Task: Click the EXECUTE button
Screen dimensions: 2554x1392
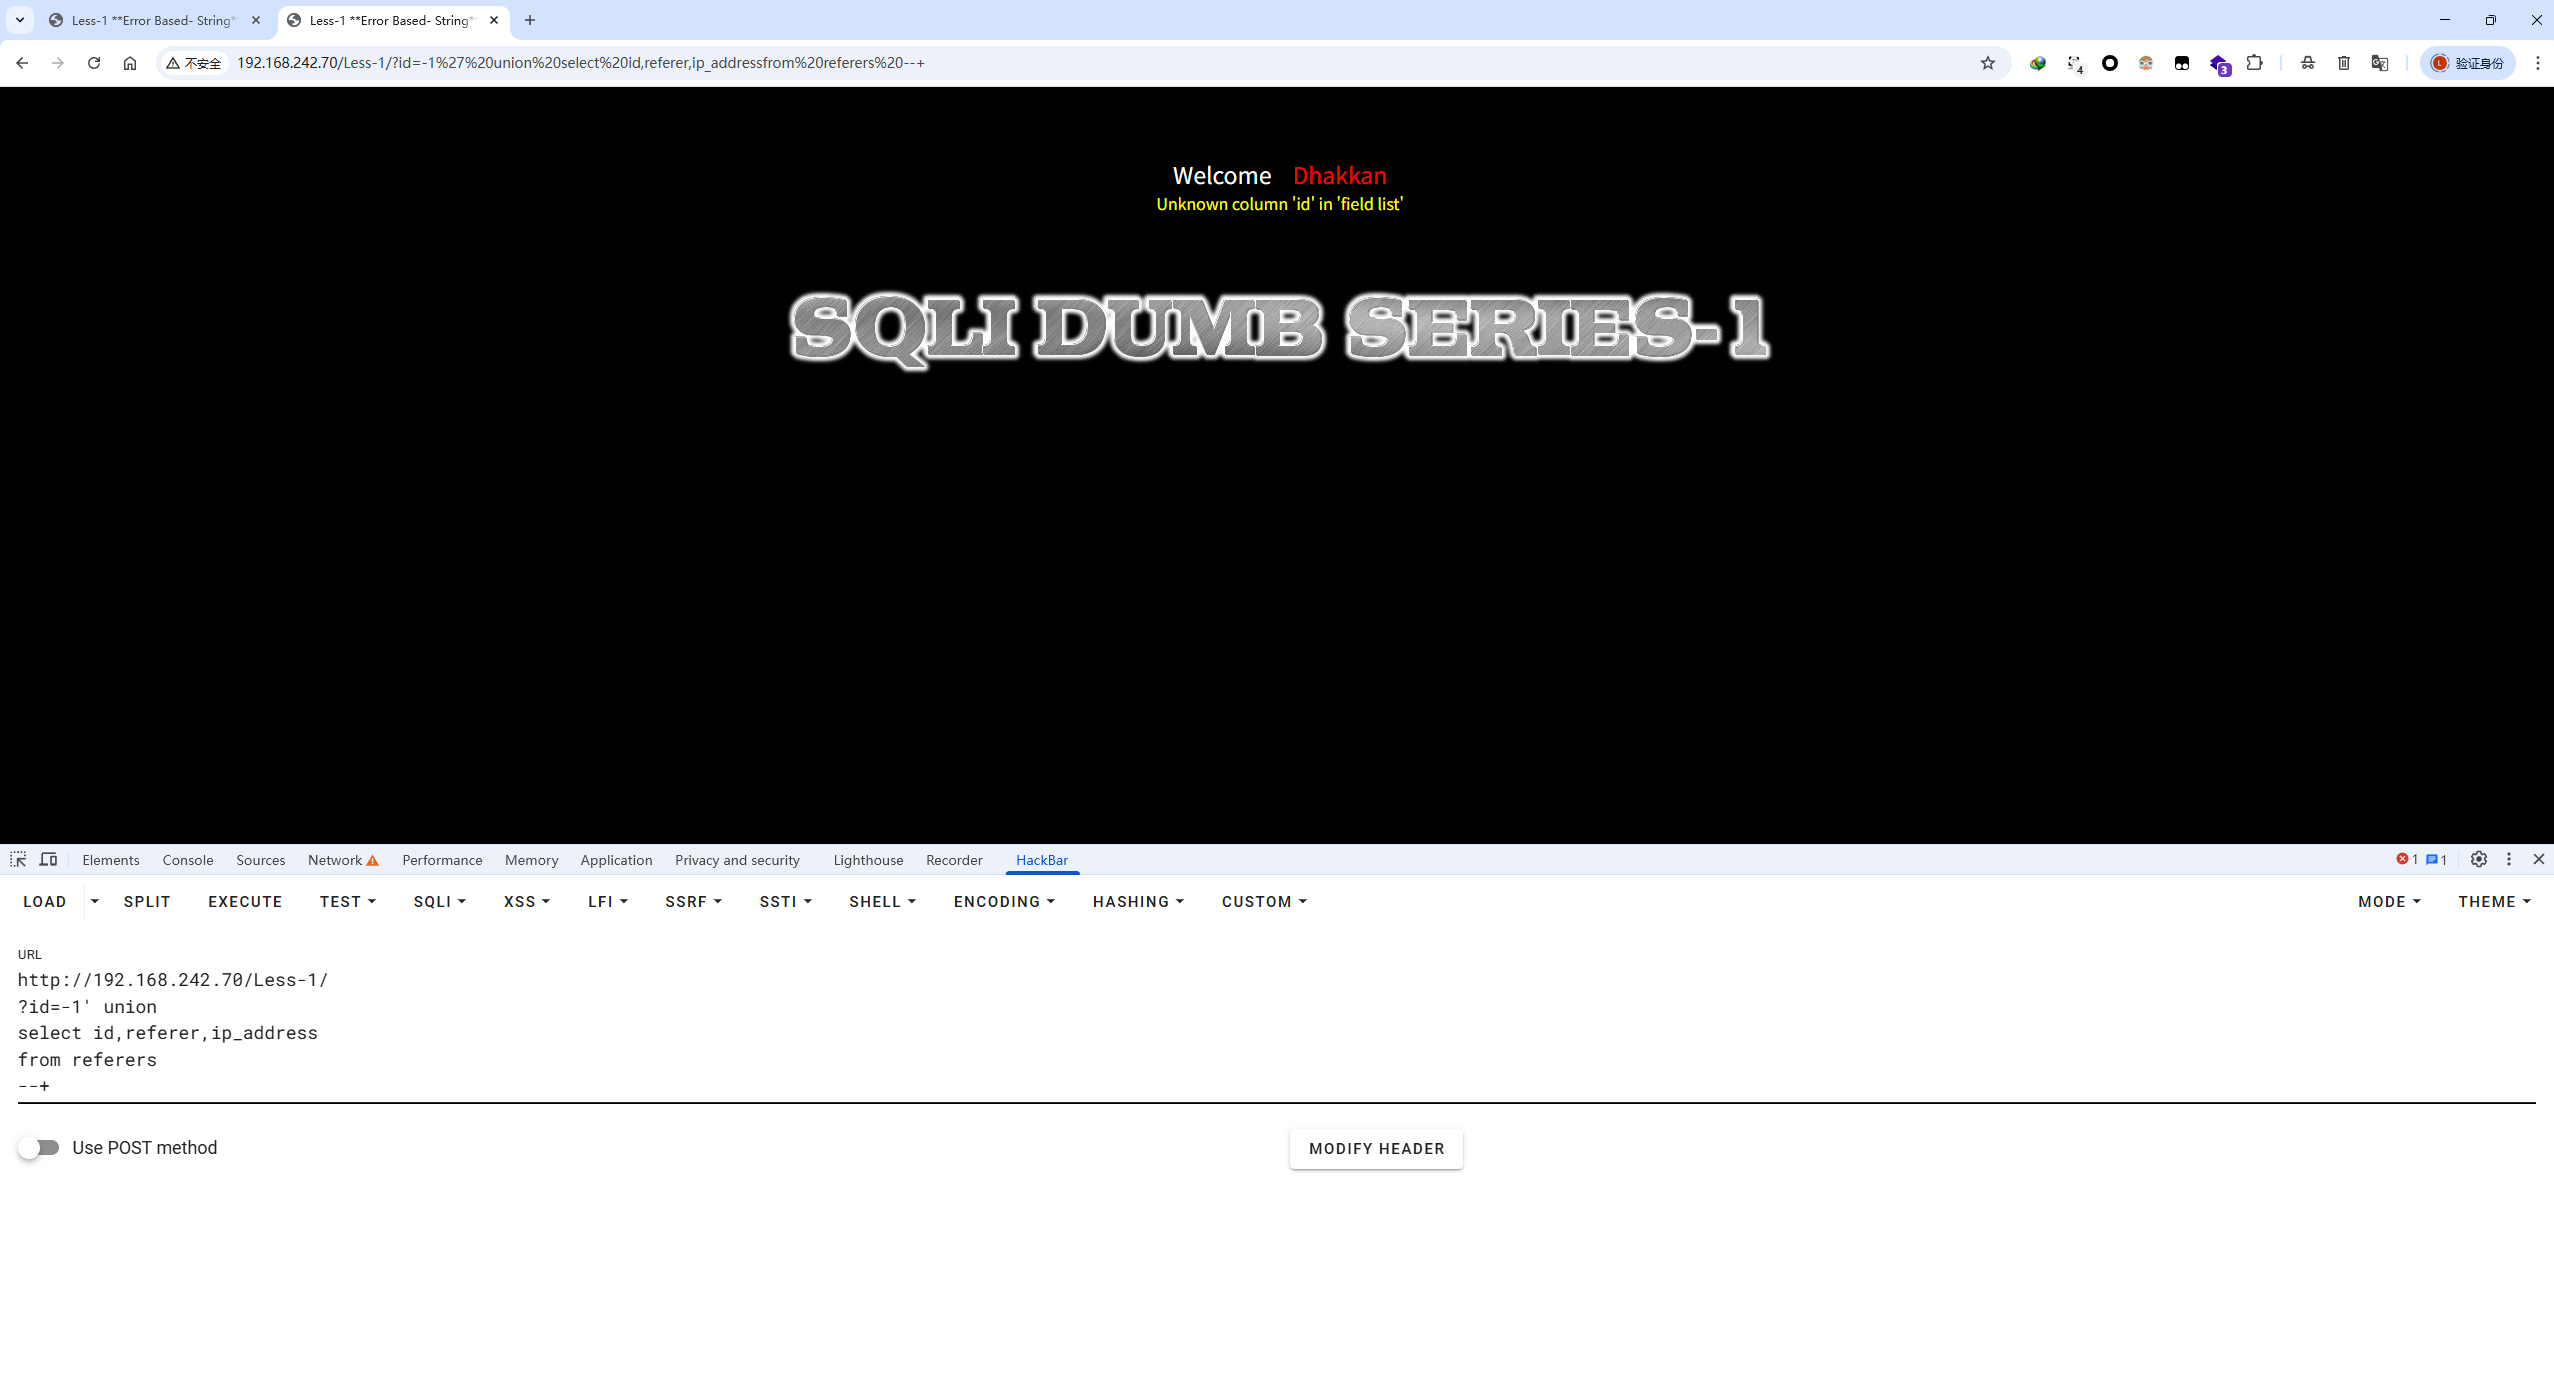Action: [x=245, y=901]
